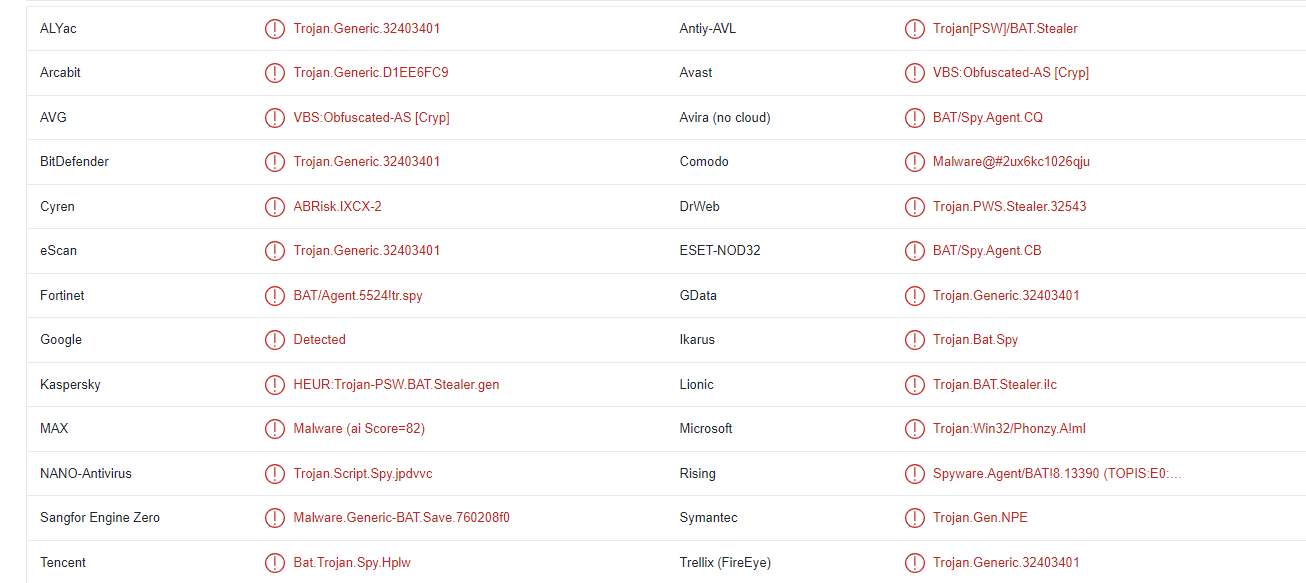Click the warning icon next to Avast
The width and height of the screenshot is (1306, 583).
[x=915, y=72]
